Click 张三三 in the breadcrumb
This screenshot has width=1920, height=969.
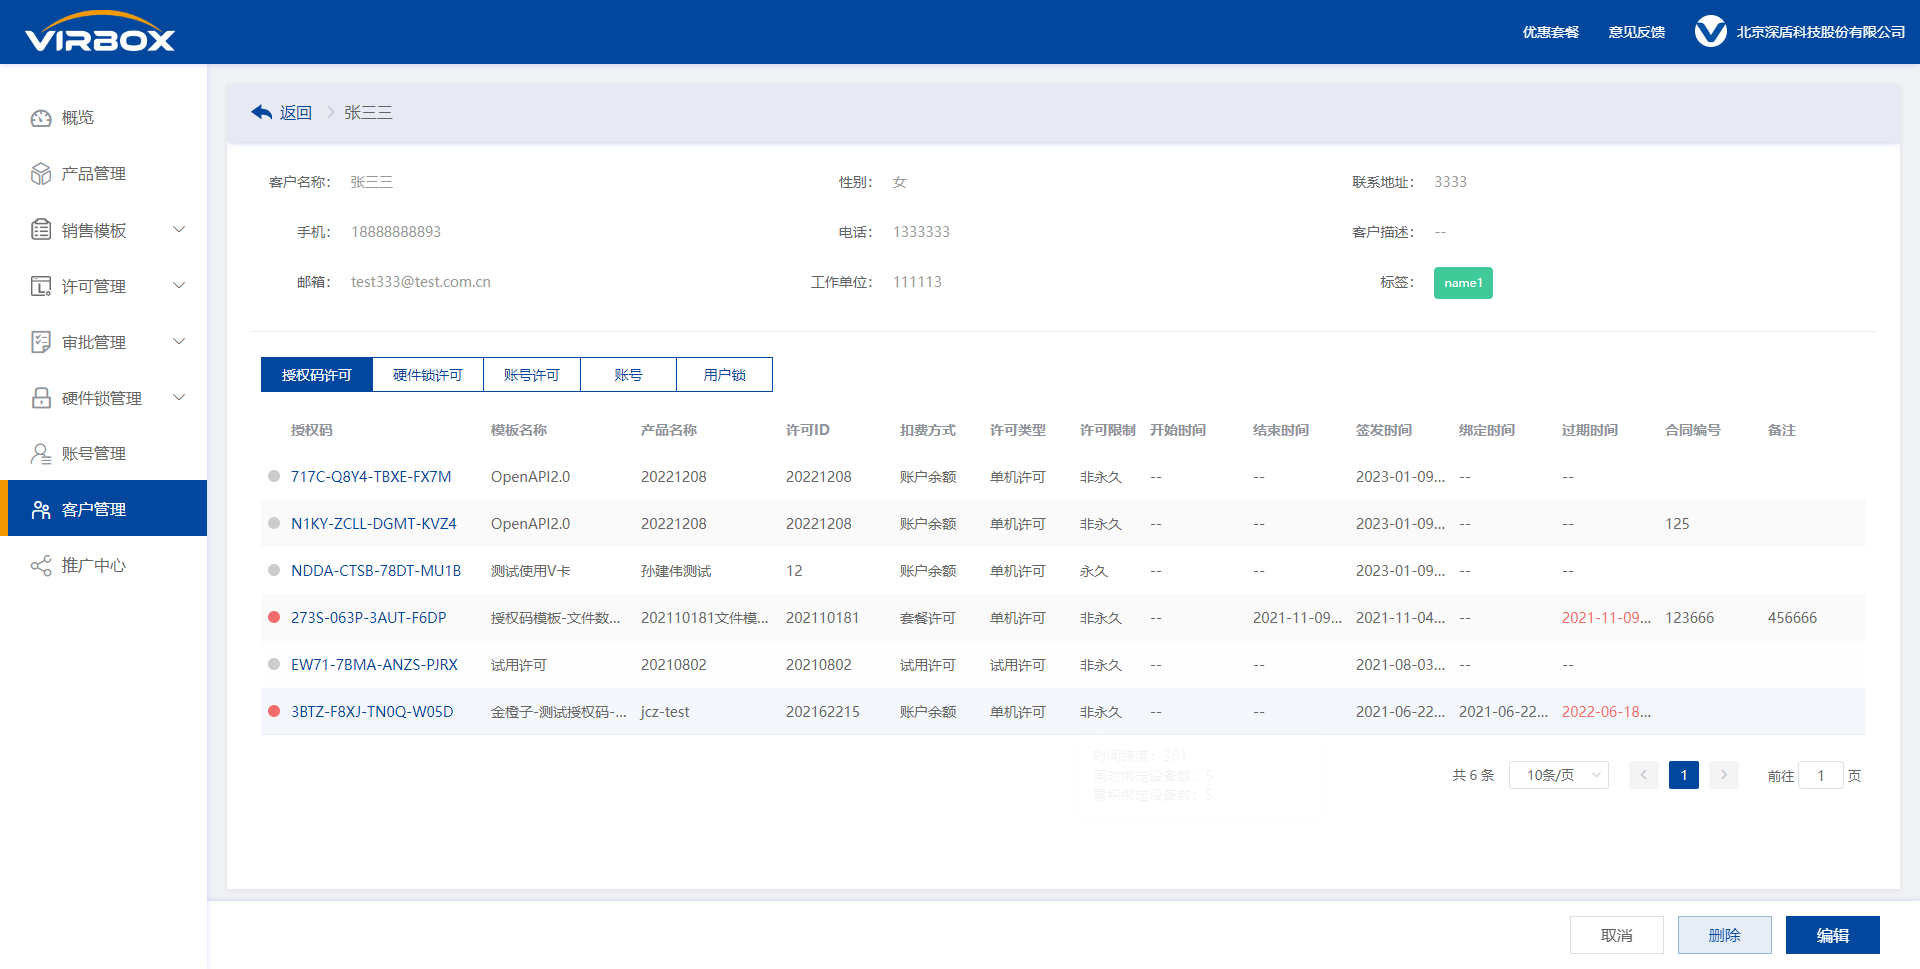369,113
